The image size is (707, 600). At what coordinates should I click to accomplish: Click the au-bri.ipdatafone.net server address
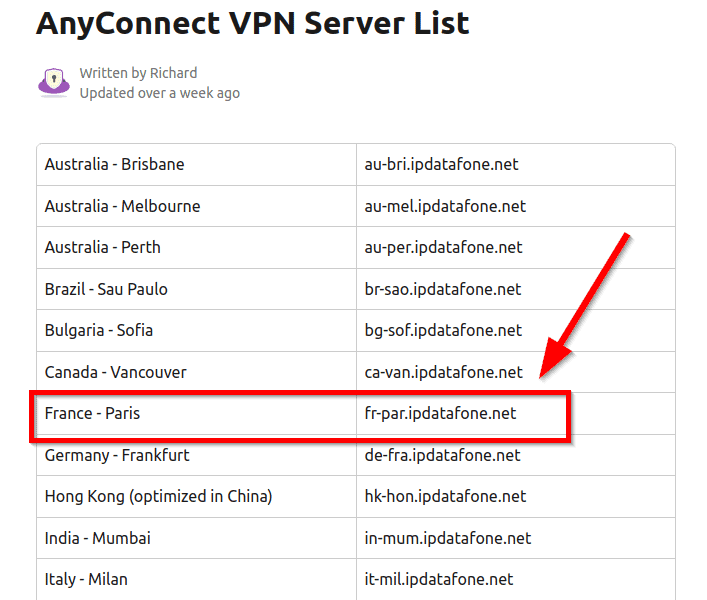pyautogui.click(x=441, y=164)
